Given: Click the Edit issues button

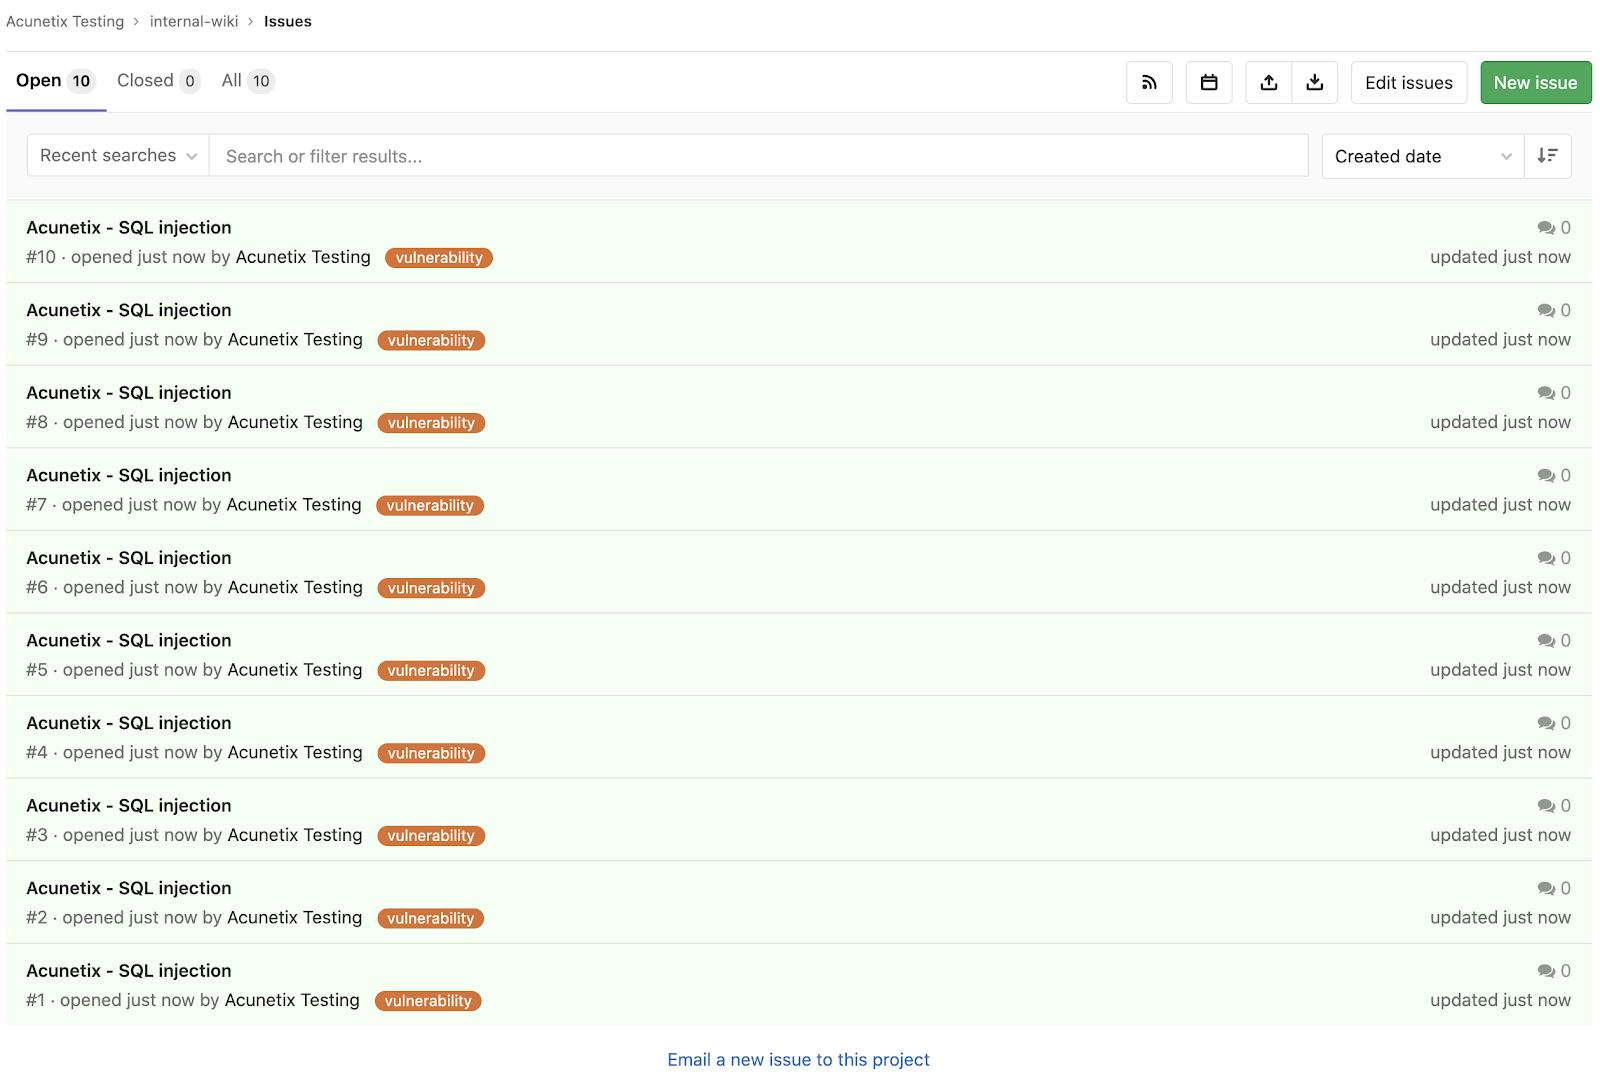Looking at the screenshot, I should pyautogui.click(x=1409, y=83).
